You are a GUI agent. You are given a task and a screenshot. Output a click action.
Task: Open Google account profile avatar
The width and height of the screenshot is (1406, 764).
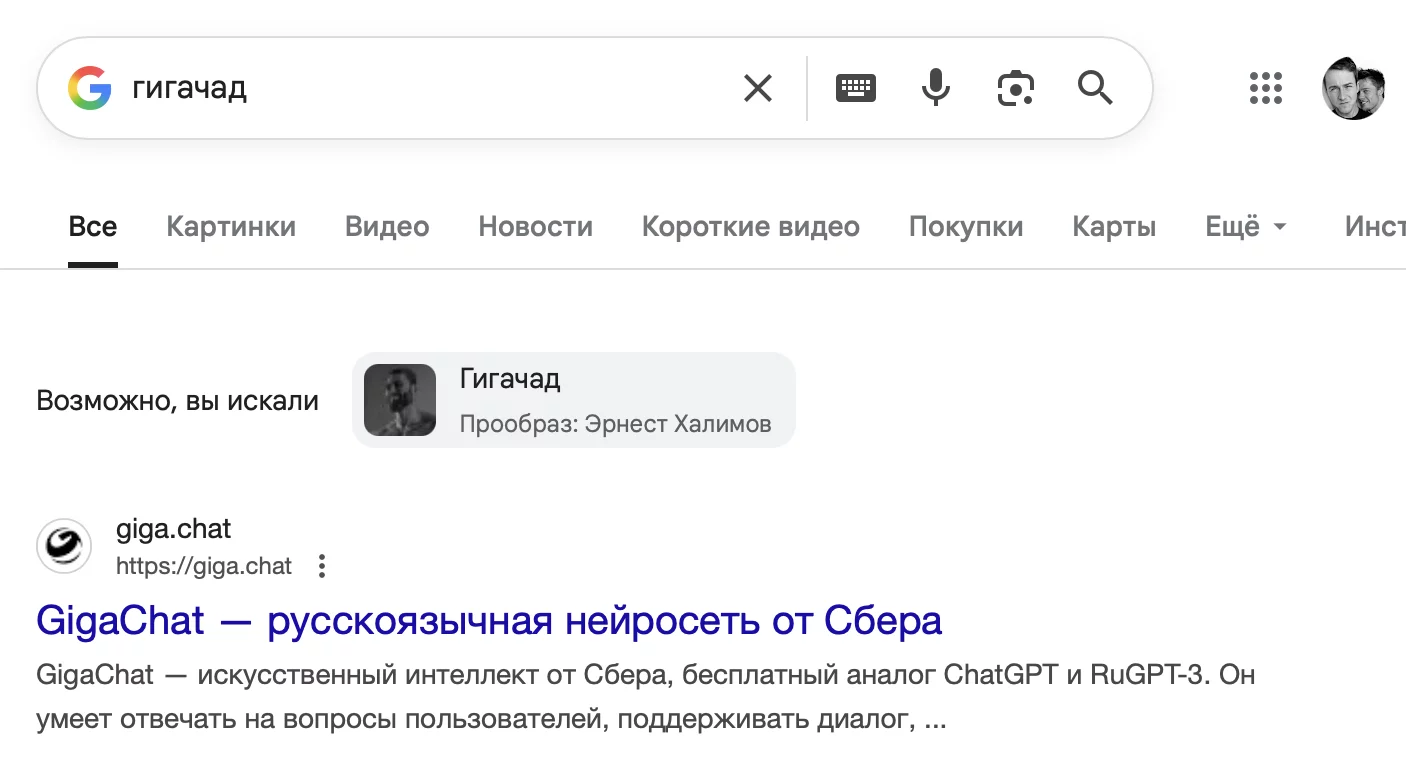[1354, 89]
